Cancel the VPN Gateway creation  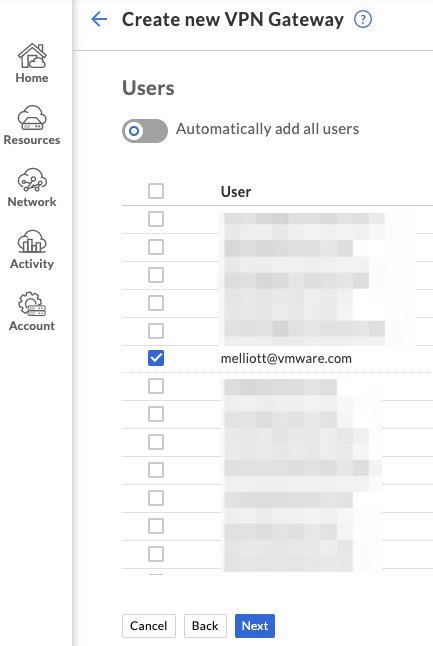pos(149,626)
